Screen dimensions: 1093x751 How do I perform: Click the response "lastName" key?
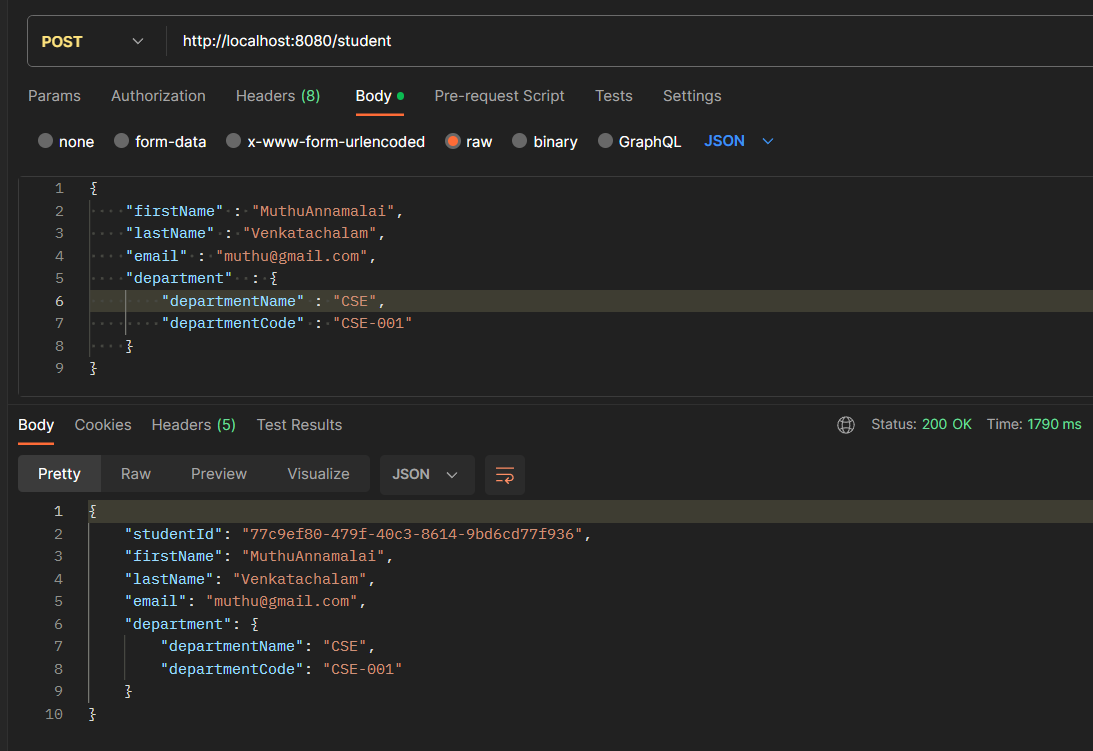[169, 579]
